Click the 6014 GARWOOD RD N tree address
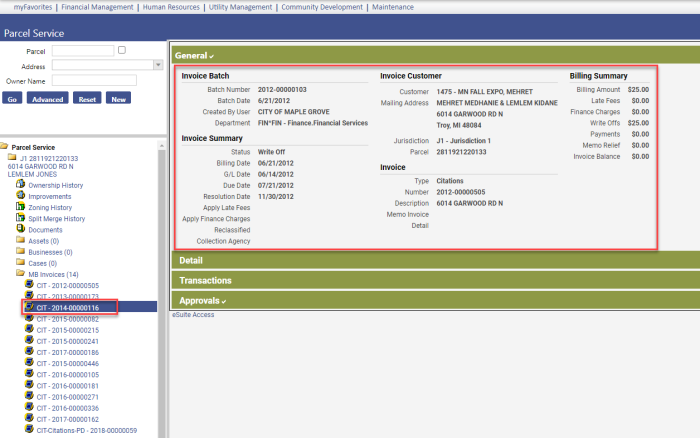700x438 pixels. point(40,166)
